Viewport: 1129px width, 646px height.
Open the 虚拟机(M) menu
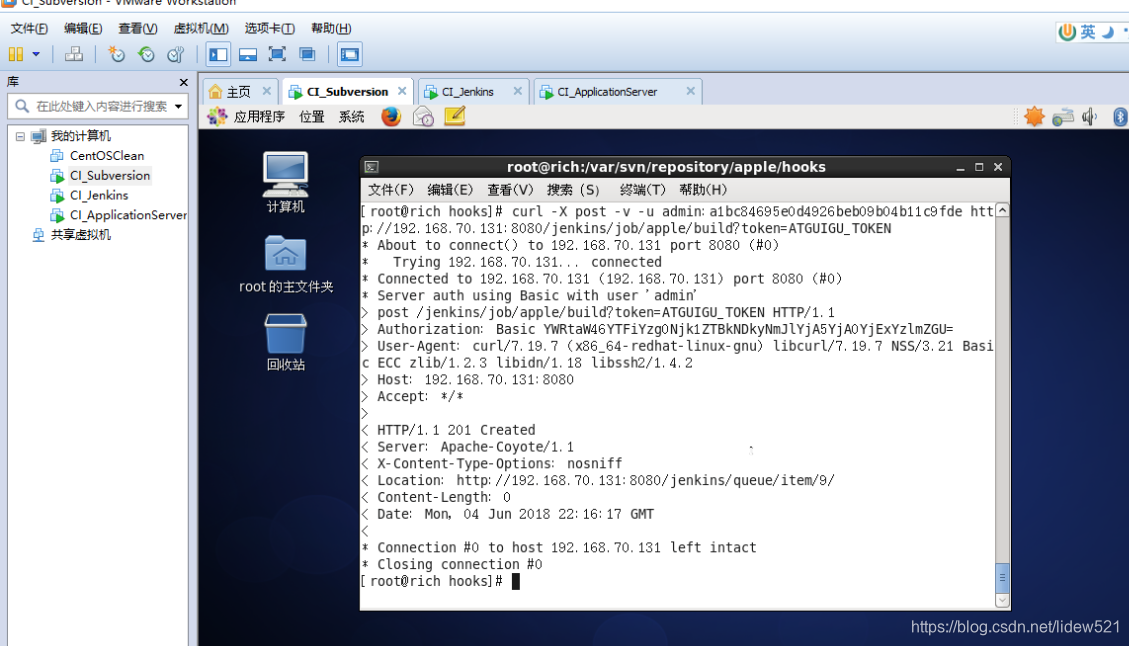click(201, 28)
